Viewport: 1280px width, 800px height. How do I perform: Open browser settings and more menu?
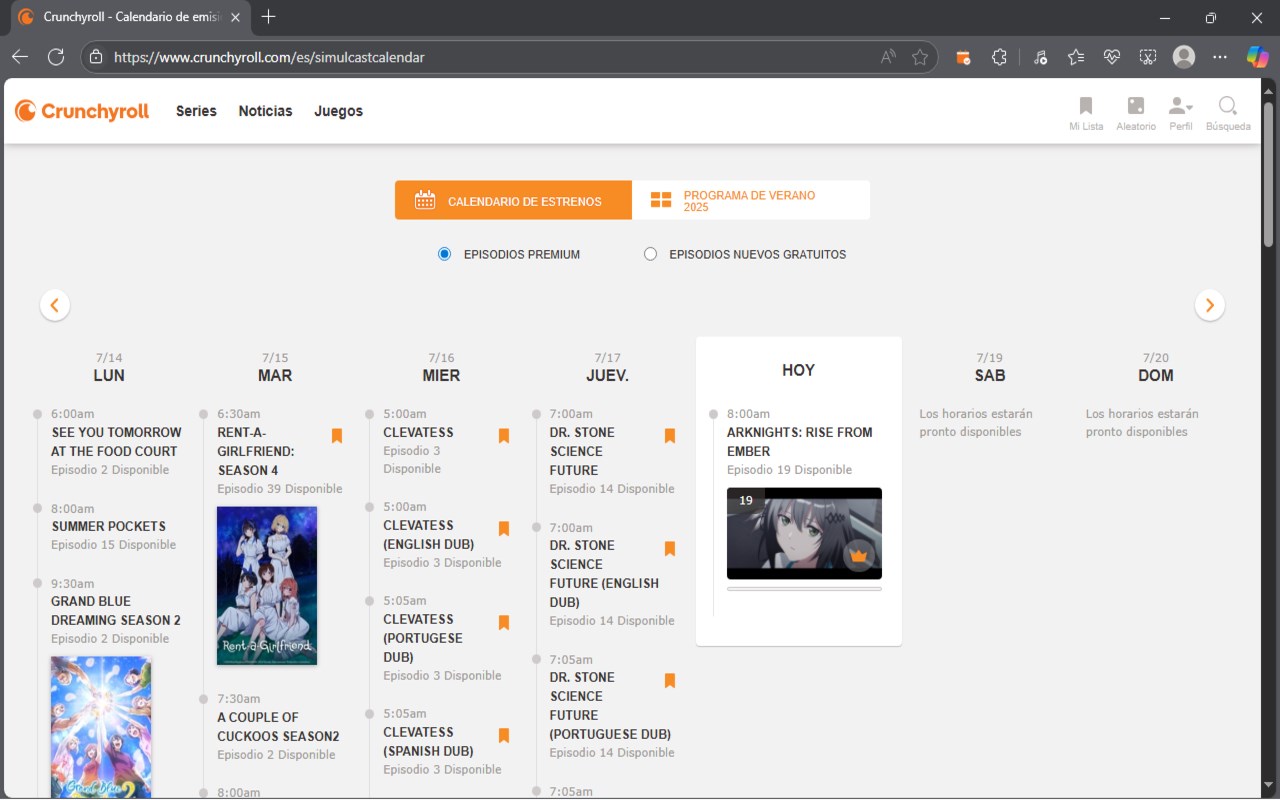(1220, 57)
